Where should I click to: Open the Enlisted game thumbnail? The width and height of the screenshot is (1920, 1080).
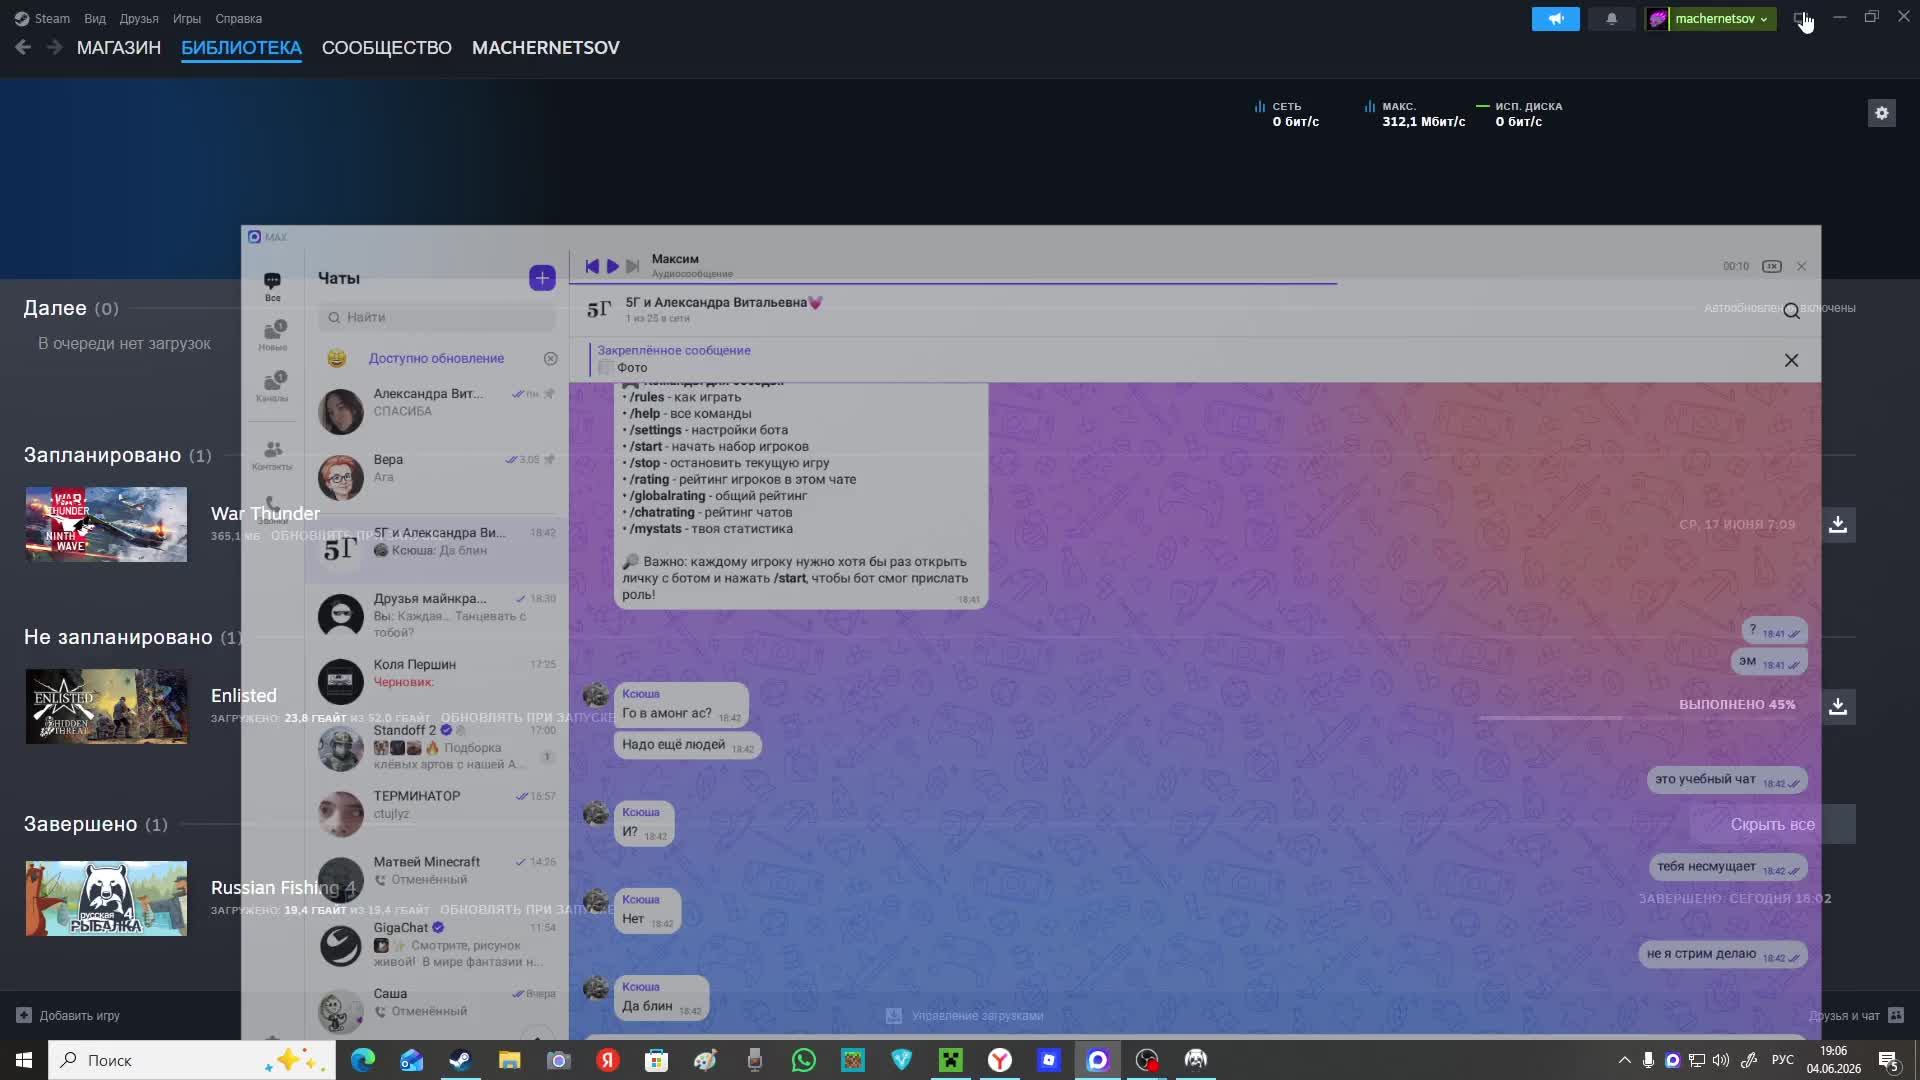[x=106, y=706]
